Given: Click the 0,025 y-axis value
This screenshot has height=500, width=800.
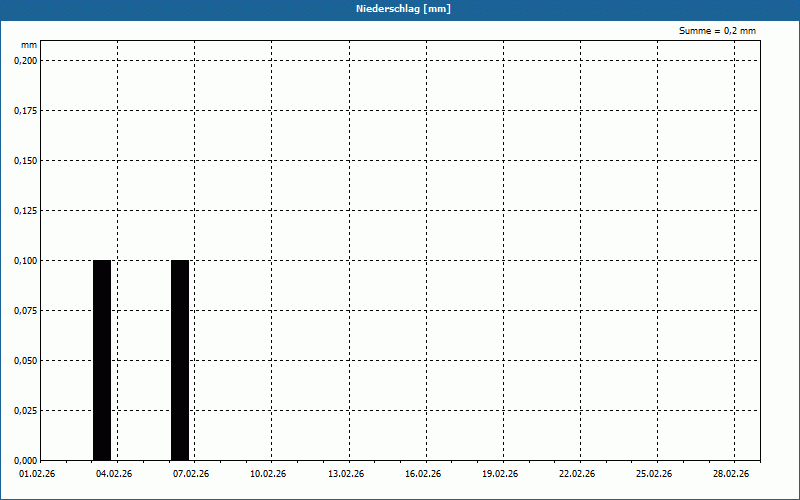Looking at the screenshot, I should click(25, 411).
